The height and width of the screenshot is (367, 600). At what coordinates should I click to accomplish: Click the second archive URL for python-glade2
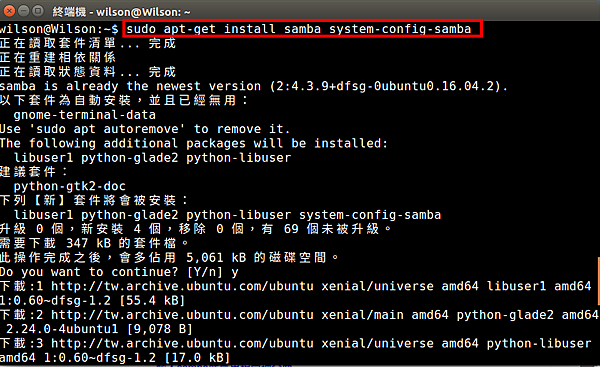pyautogui.click(x=182, y=315)
